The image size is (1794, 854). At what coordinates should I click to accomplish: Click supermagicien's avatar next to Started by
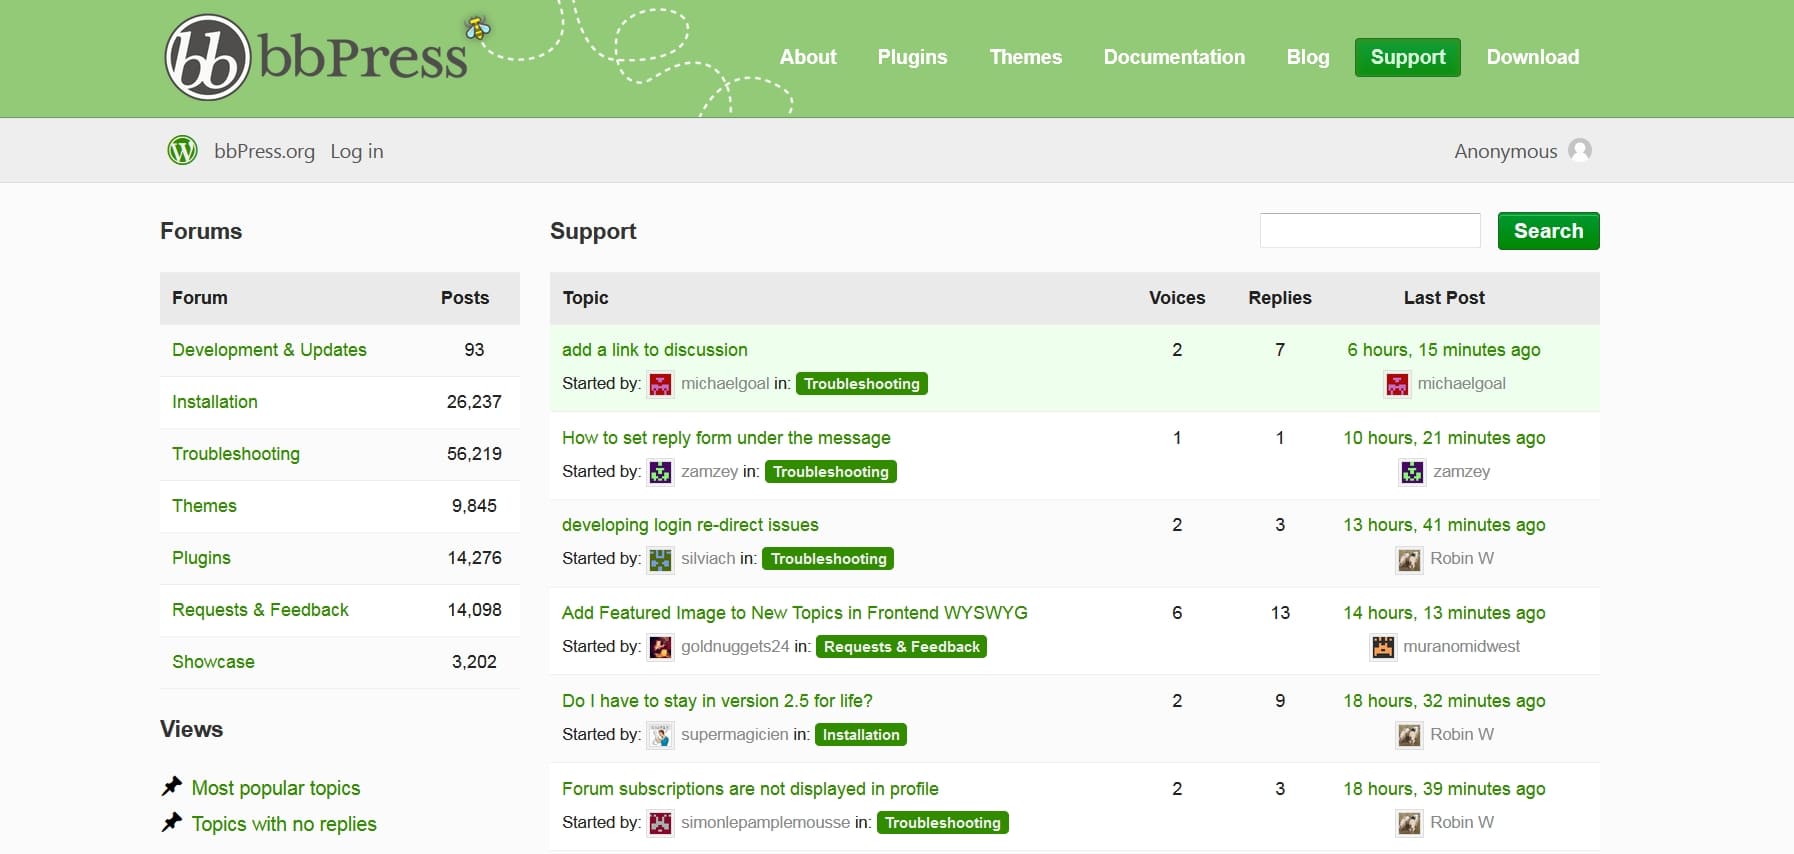pyautogui.click(x=660, y=735)
